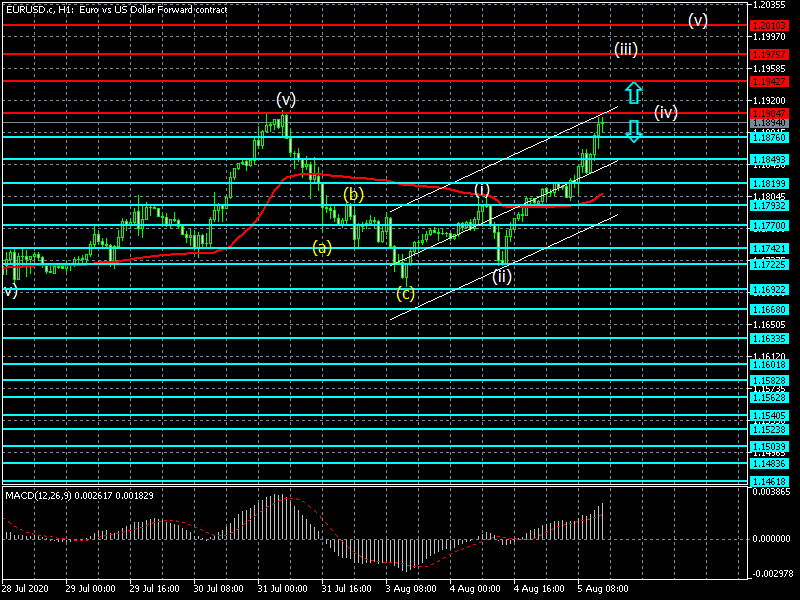Screen dimensions: 800x600
Task: Click the white (iii) wave label
Action: coord(626,49)
